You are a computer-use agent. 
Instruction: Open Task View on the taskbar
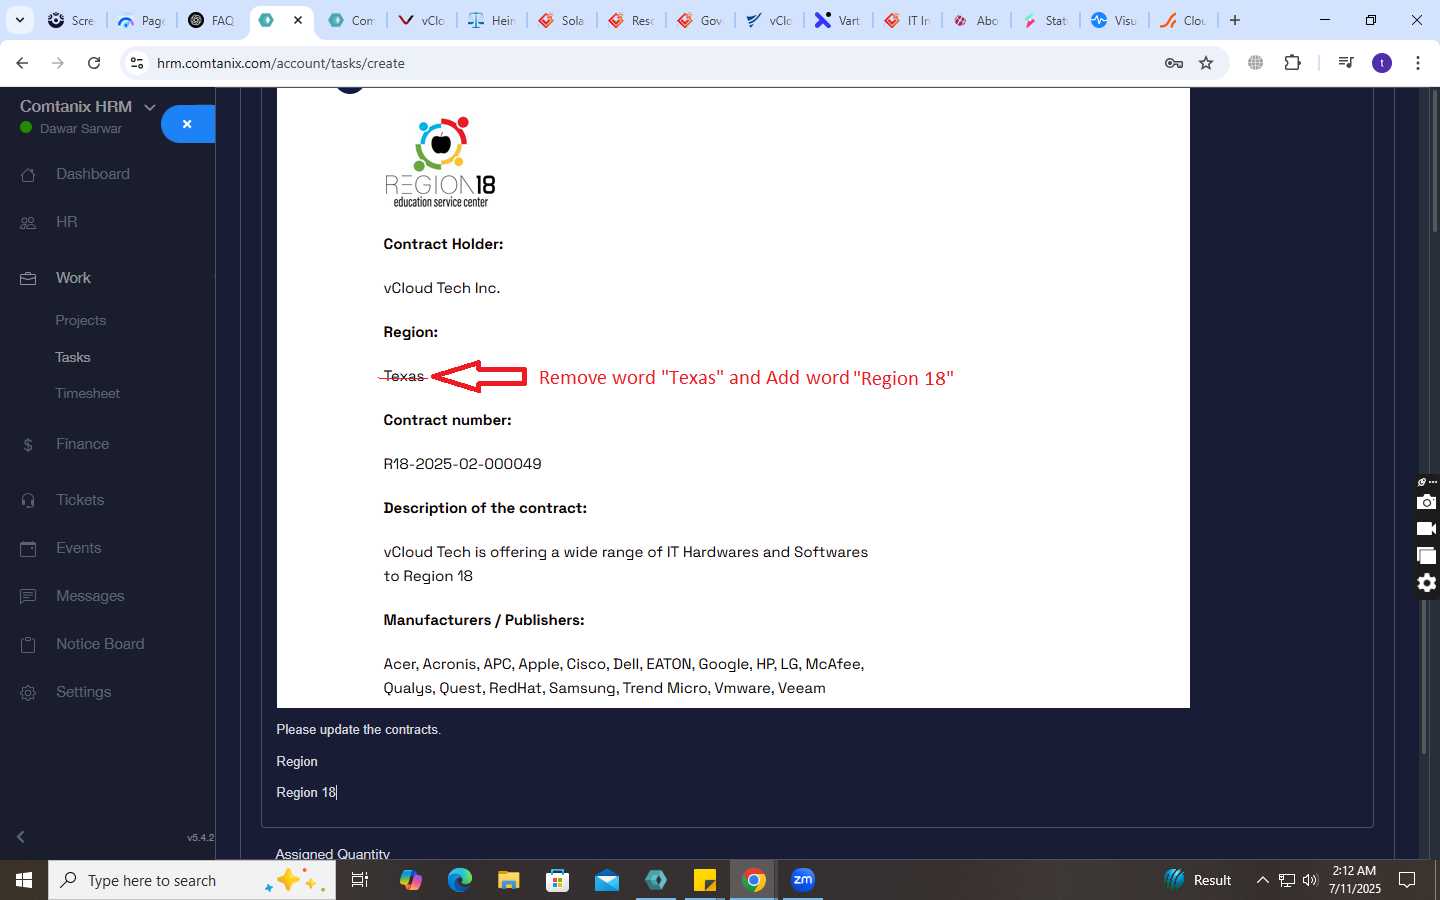click(x=360, y=880)
